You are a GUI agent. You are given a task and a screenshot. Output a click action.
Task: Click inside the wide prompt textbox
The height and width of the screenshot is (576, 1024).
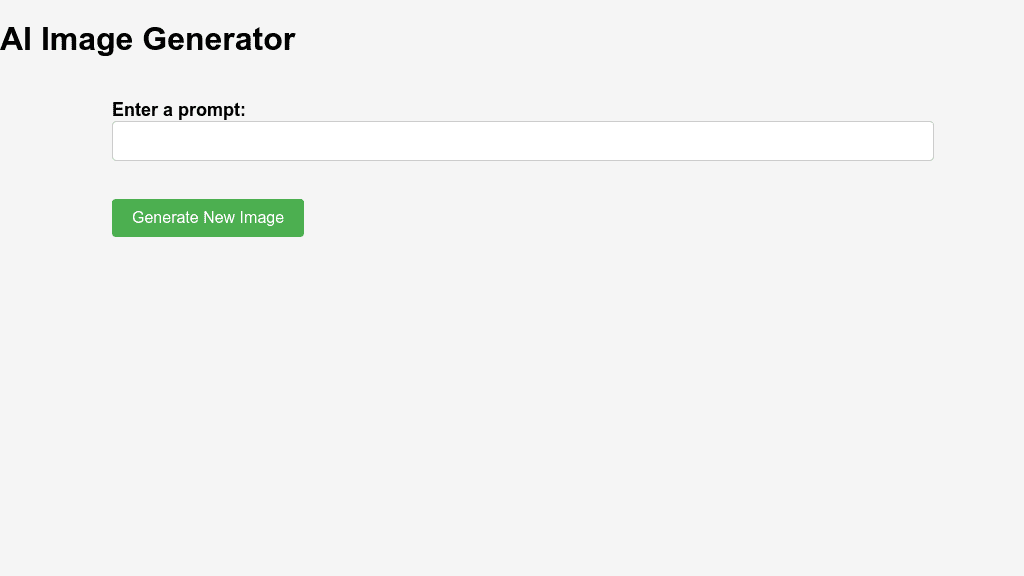[x=522, y=141]
